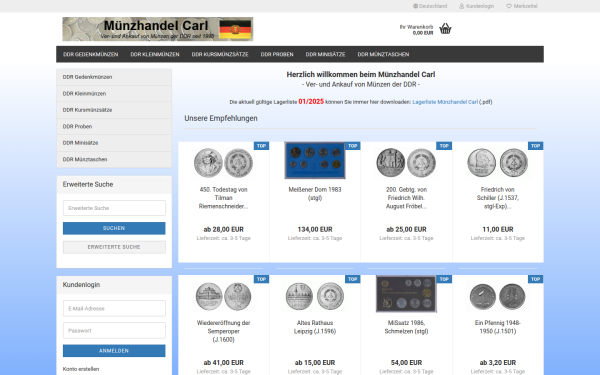
Task: Click the '11,00 EUR' price
Action: [x=497, y=229]
